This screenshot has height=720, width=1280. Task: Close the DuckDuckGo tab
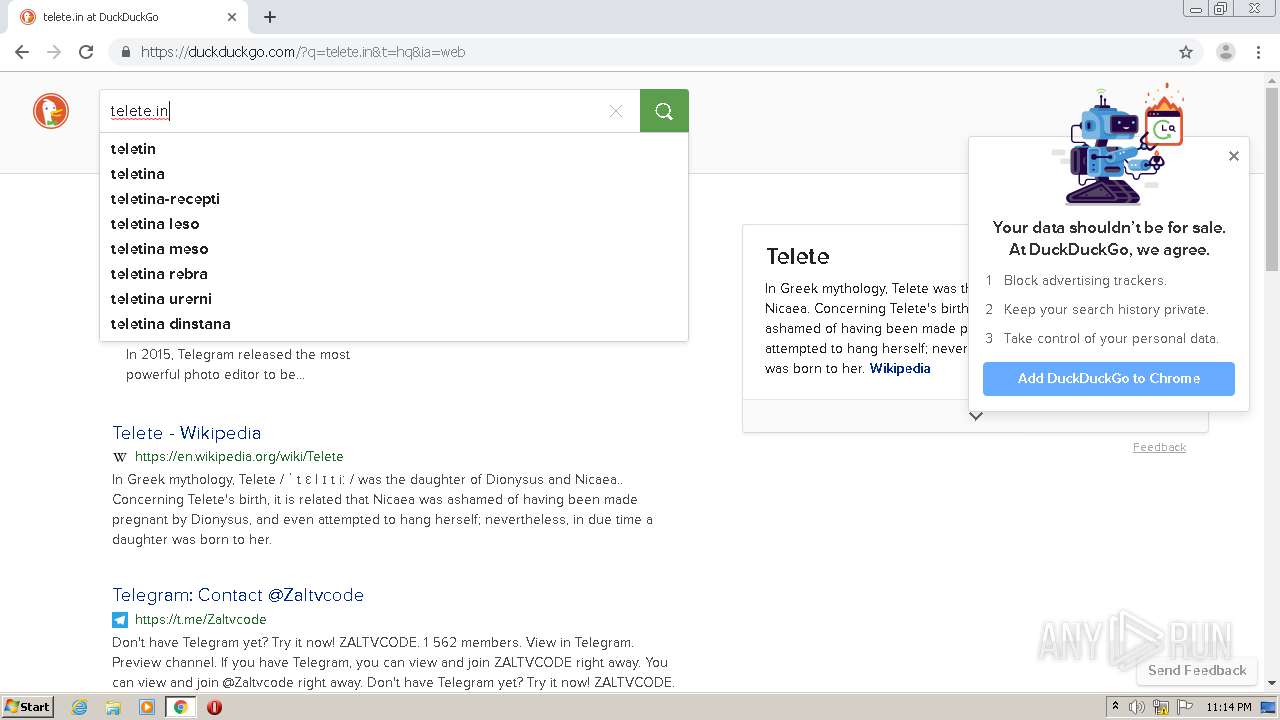(232, 17)
